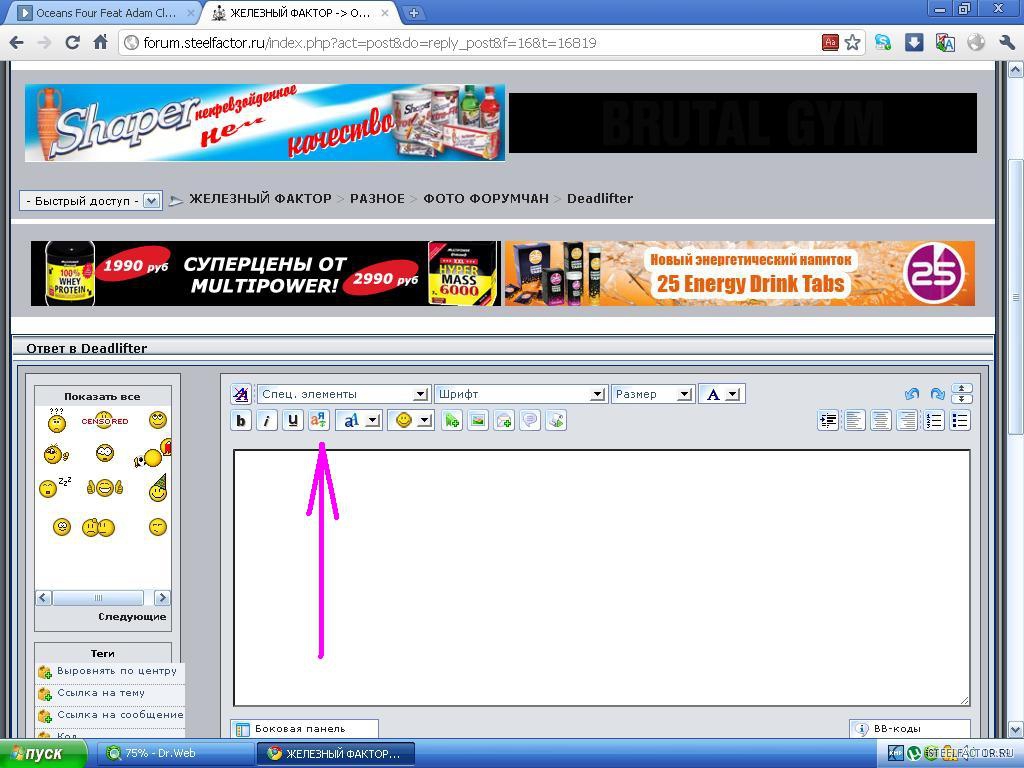Insert the thumbs-up smiley
The height and width of the screenshot is (768, 1024).
104,487
